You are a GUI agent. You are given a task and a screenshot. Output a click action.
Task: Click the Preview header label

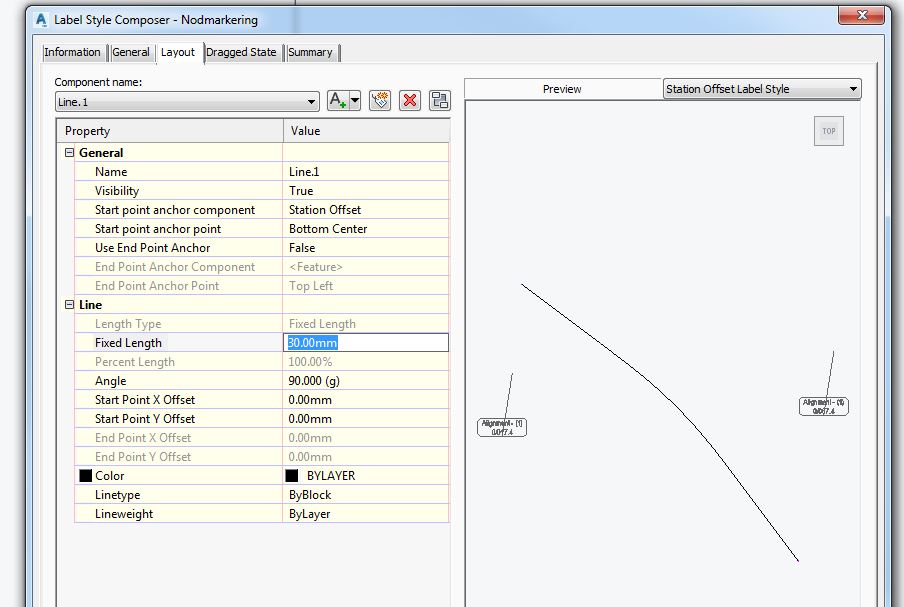tap(562, 88)
